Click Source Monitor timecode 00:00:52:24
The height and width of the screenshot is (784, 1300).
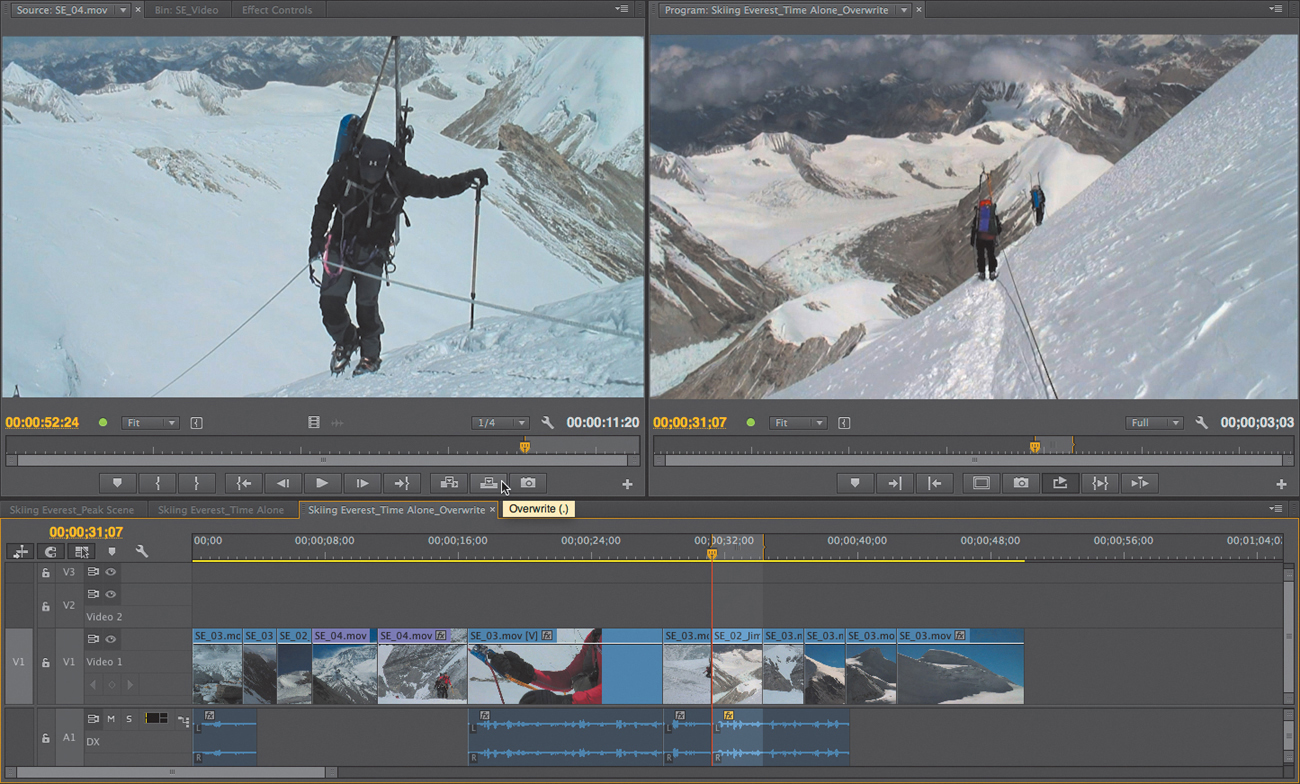[42, 423]
